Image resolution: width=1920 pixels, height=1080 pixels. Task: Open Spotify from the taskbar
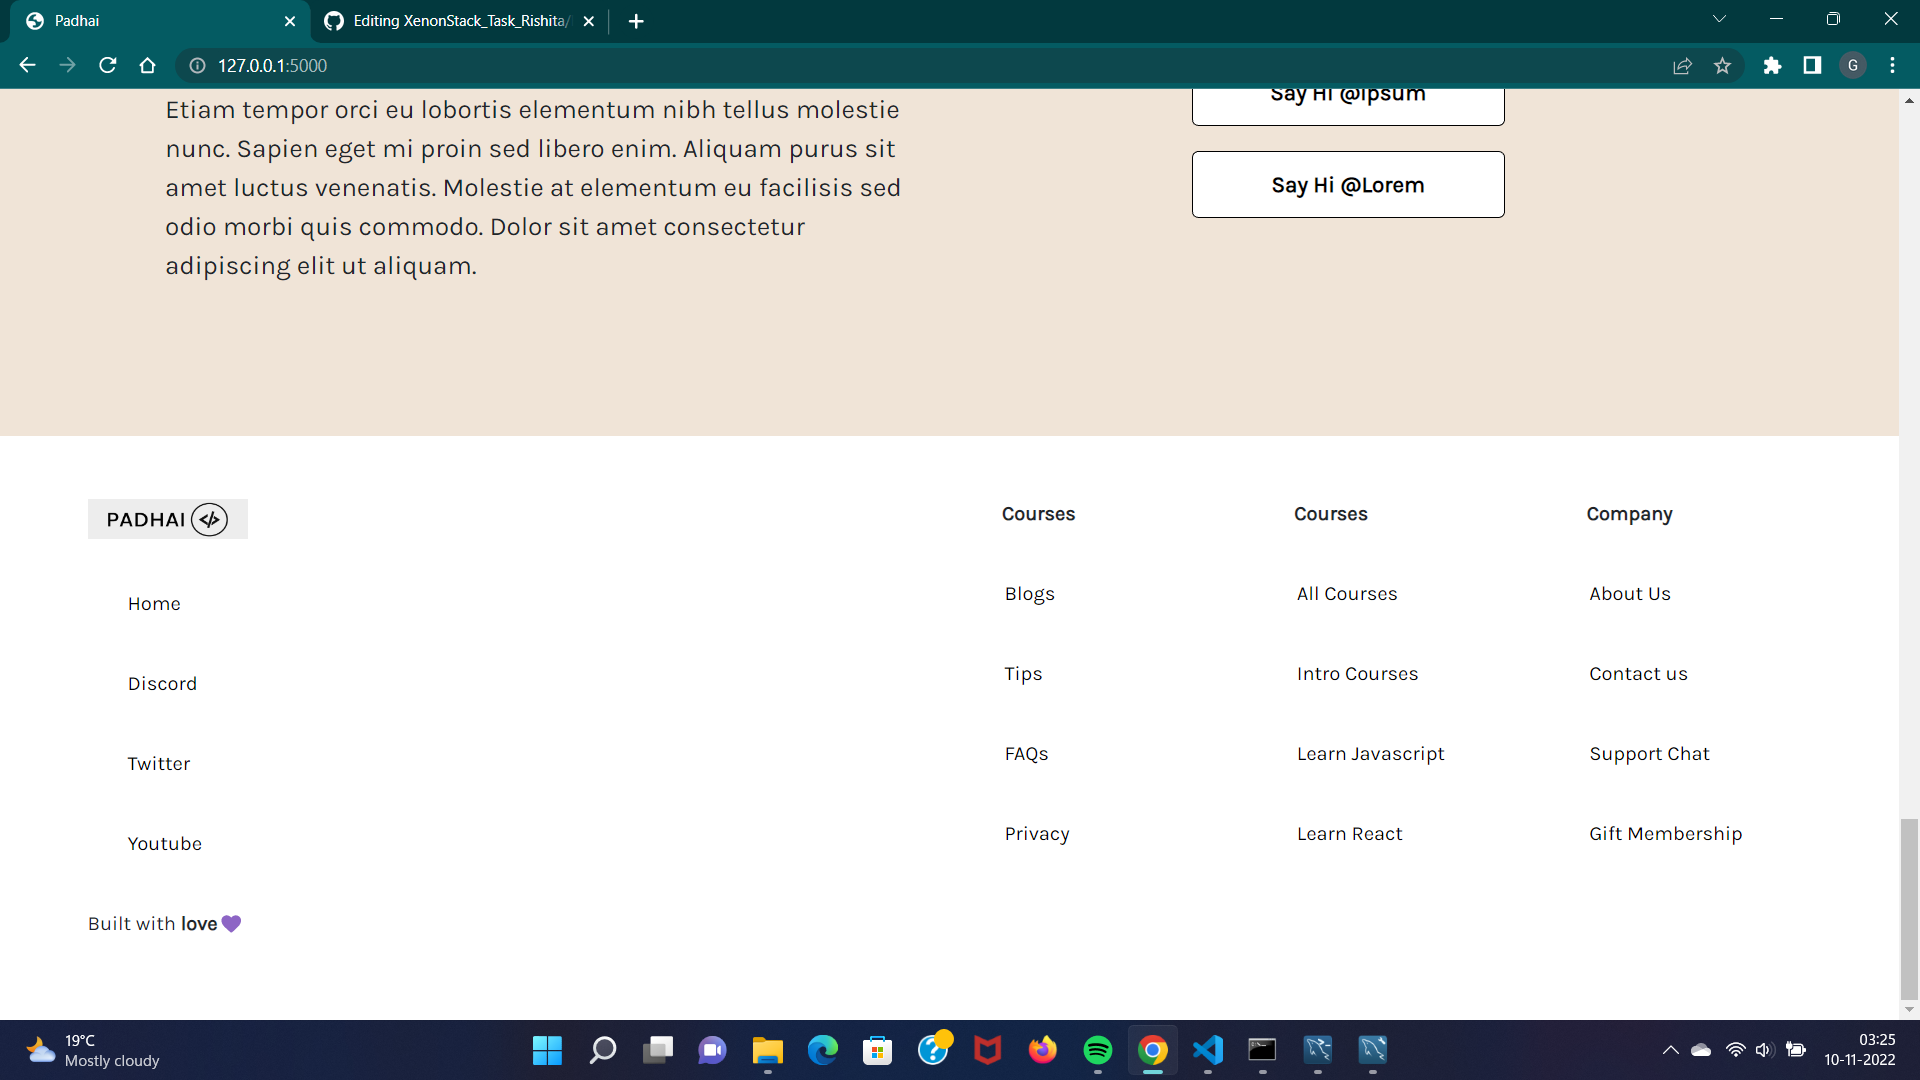(1097, 1051)
